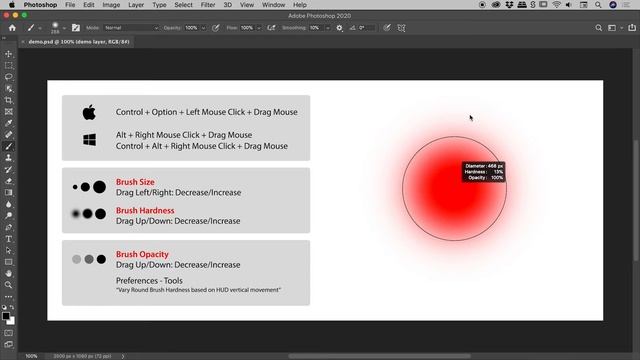Select the Rectangular Marquee tool
Viewport: 640px width, 360px height.
[x=9, y=65]
